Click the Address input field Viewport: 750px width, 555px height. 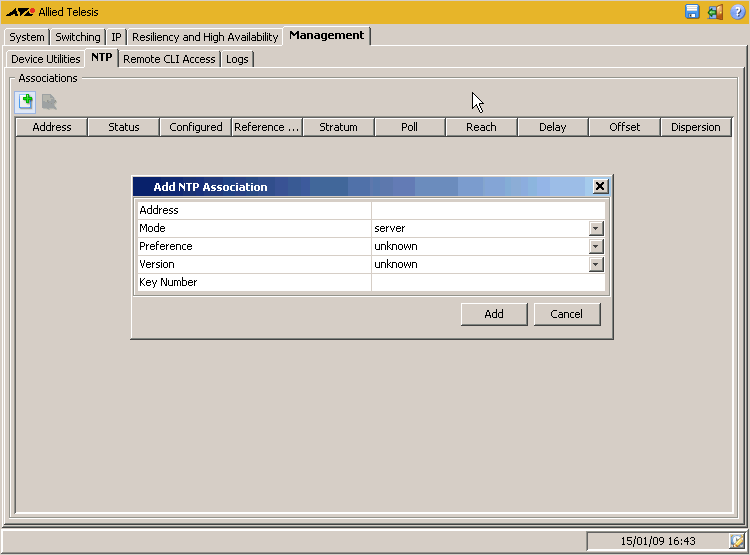488,210
